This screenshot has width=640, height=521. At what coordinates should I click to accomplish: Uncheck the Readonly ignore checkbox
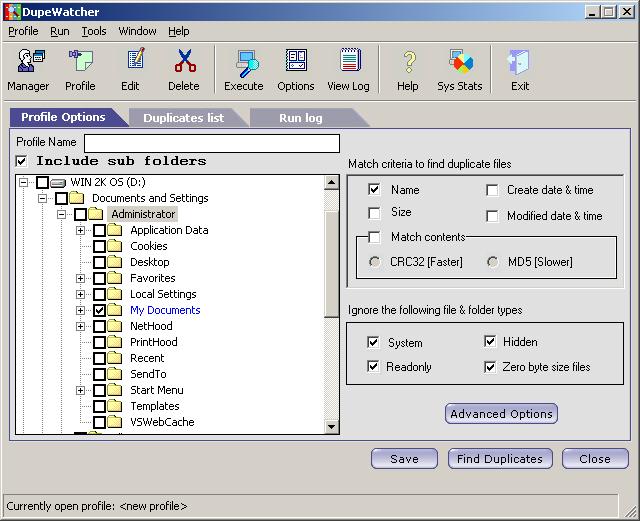(373, 366)
